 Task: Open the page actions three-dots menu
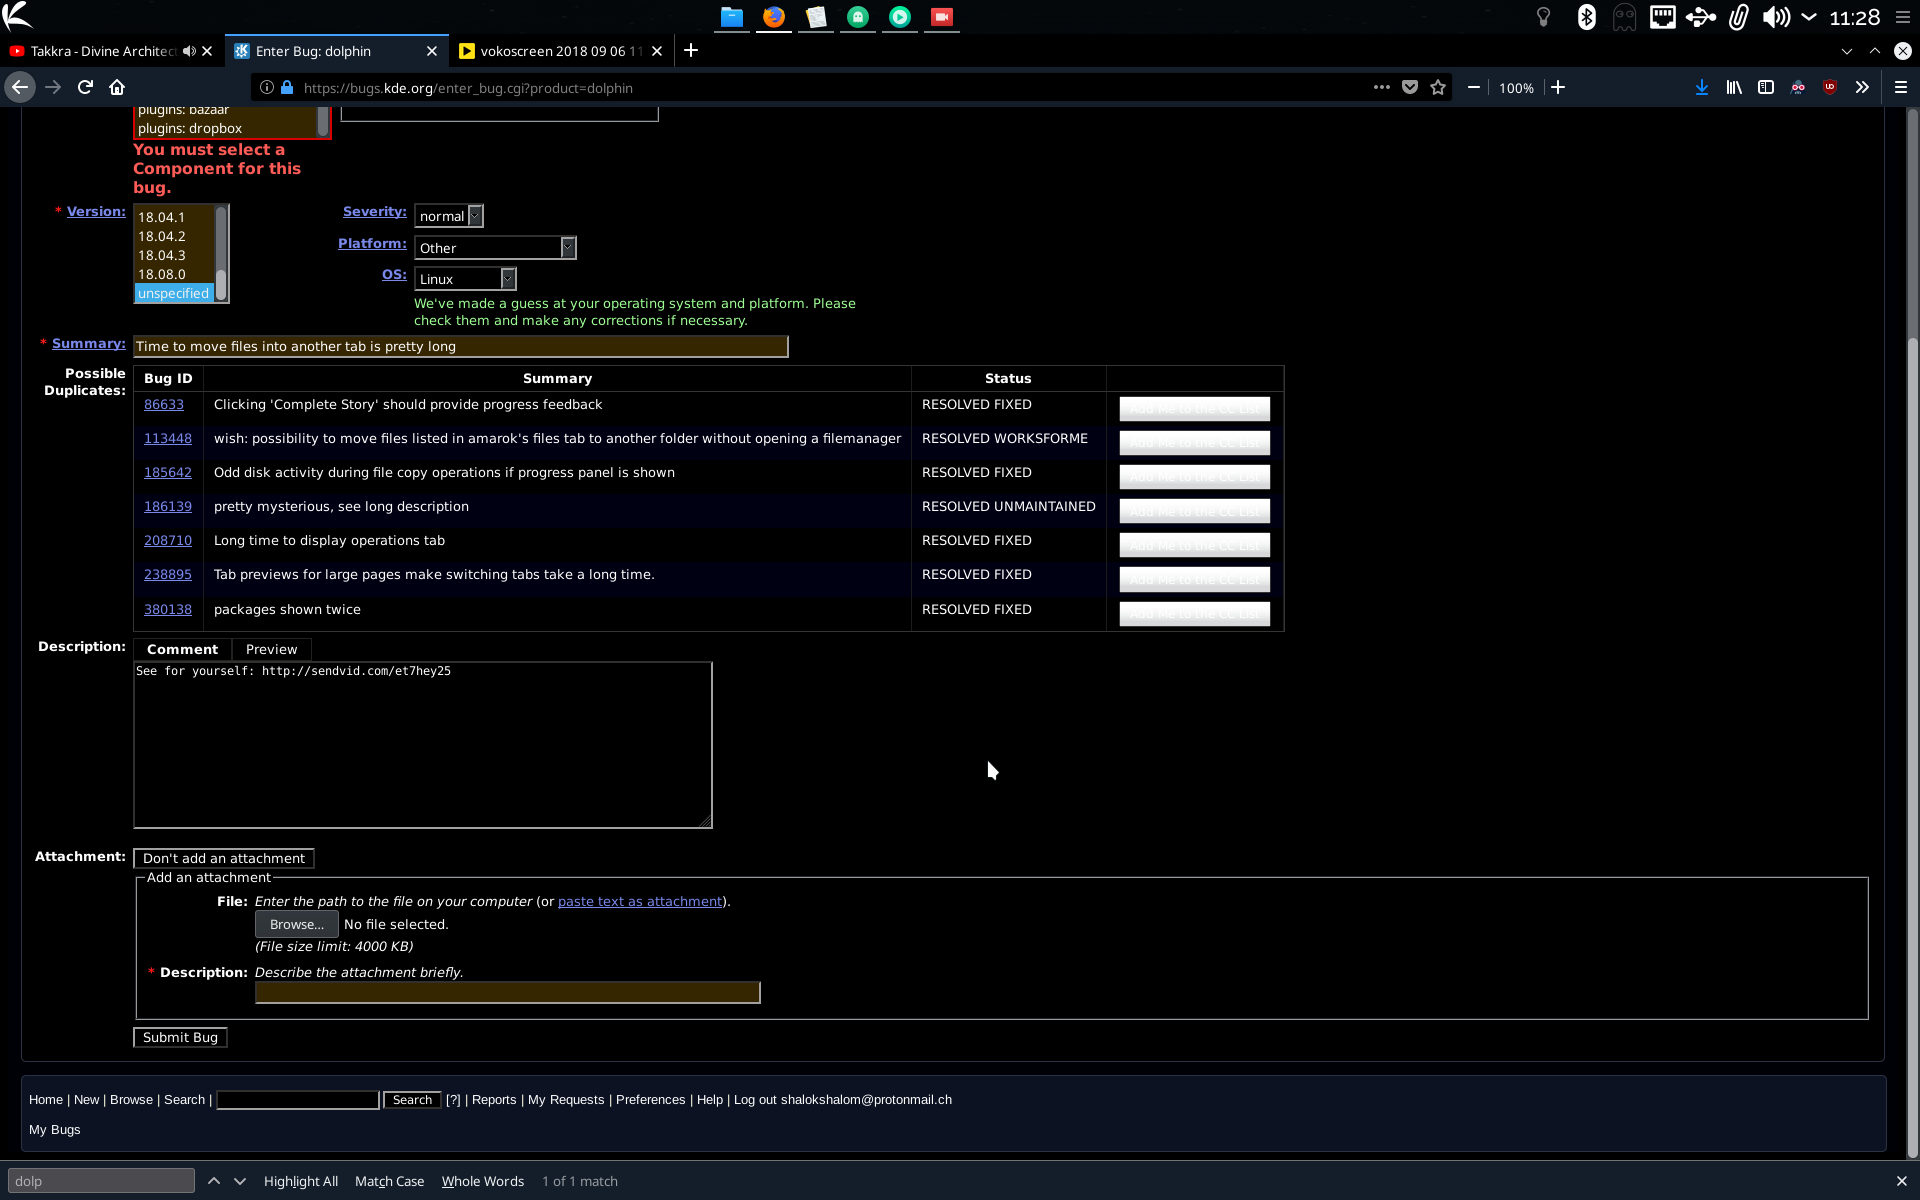point(1382,88)
